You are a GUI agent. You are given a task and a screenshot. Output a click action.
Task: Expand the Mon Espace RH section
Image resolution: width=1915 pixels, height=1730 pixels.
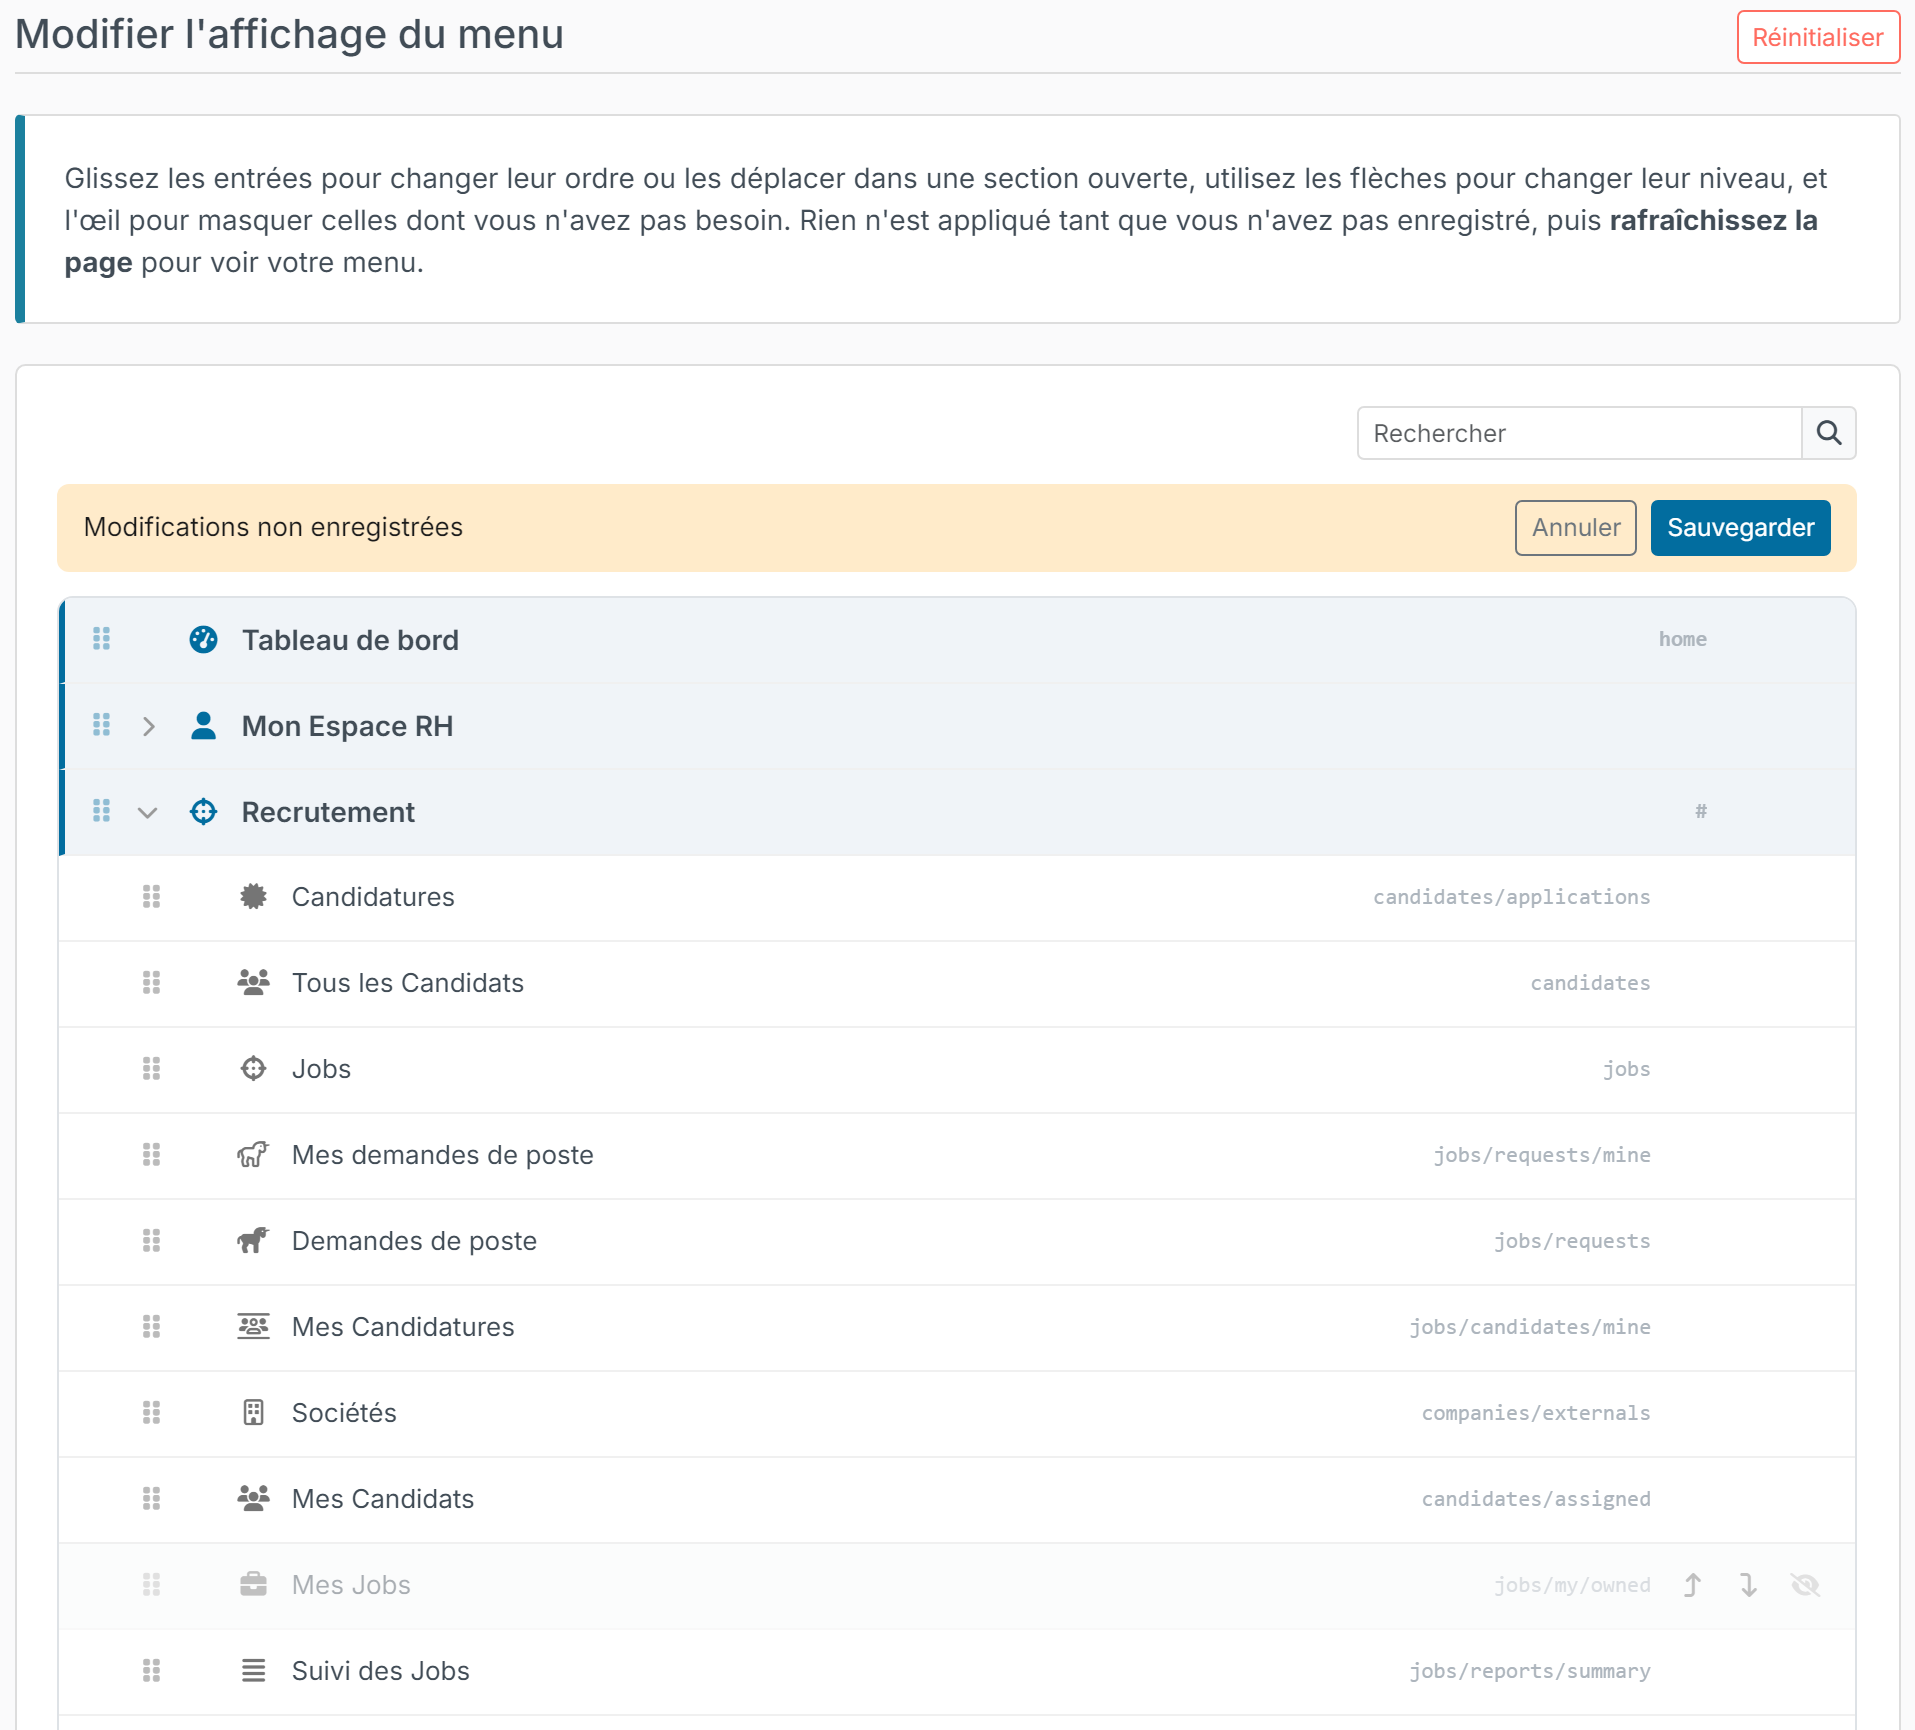148,726
